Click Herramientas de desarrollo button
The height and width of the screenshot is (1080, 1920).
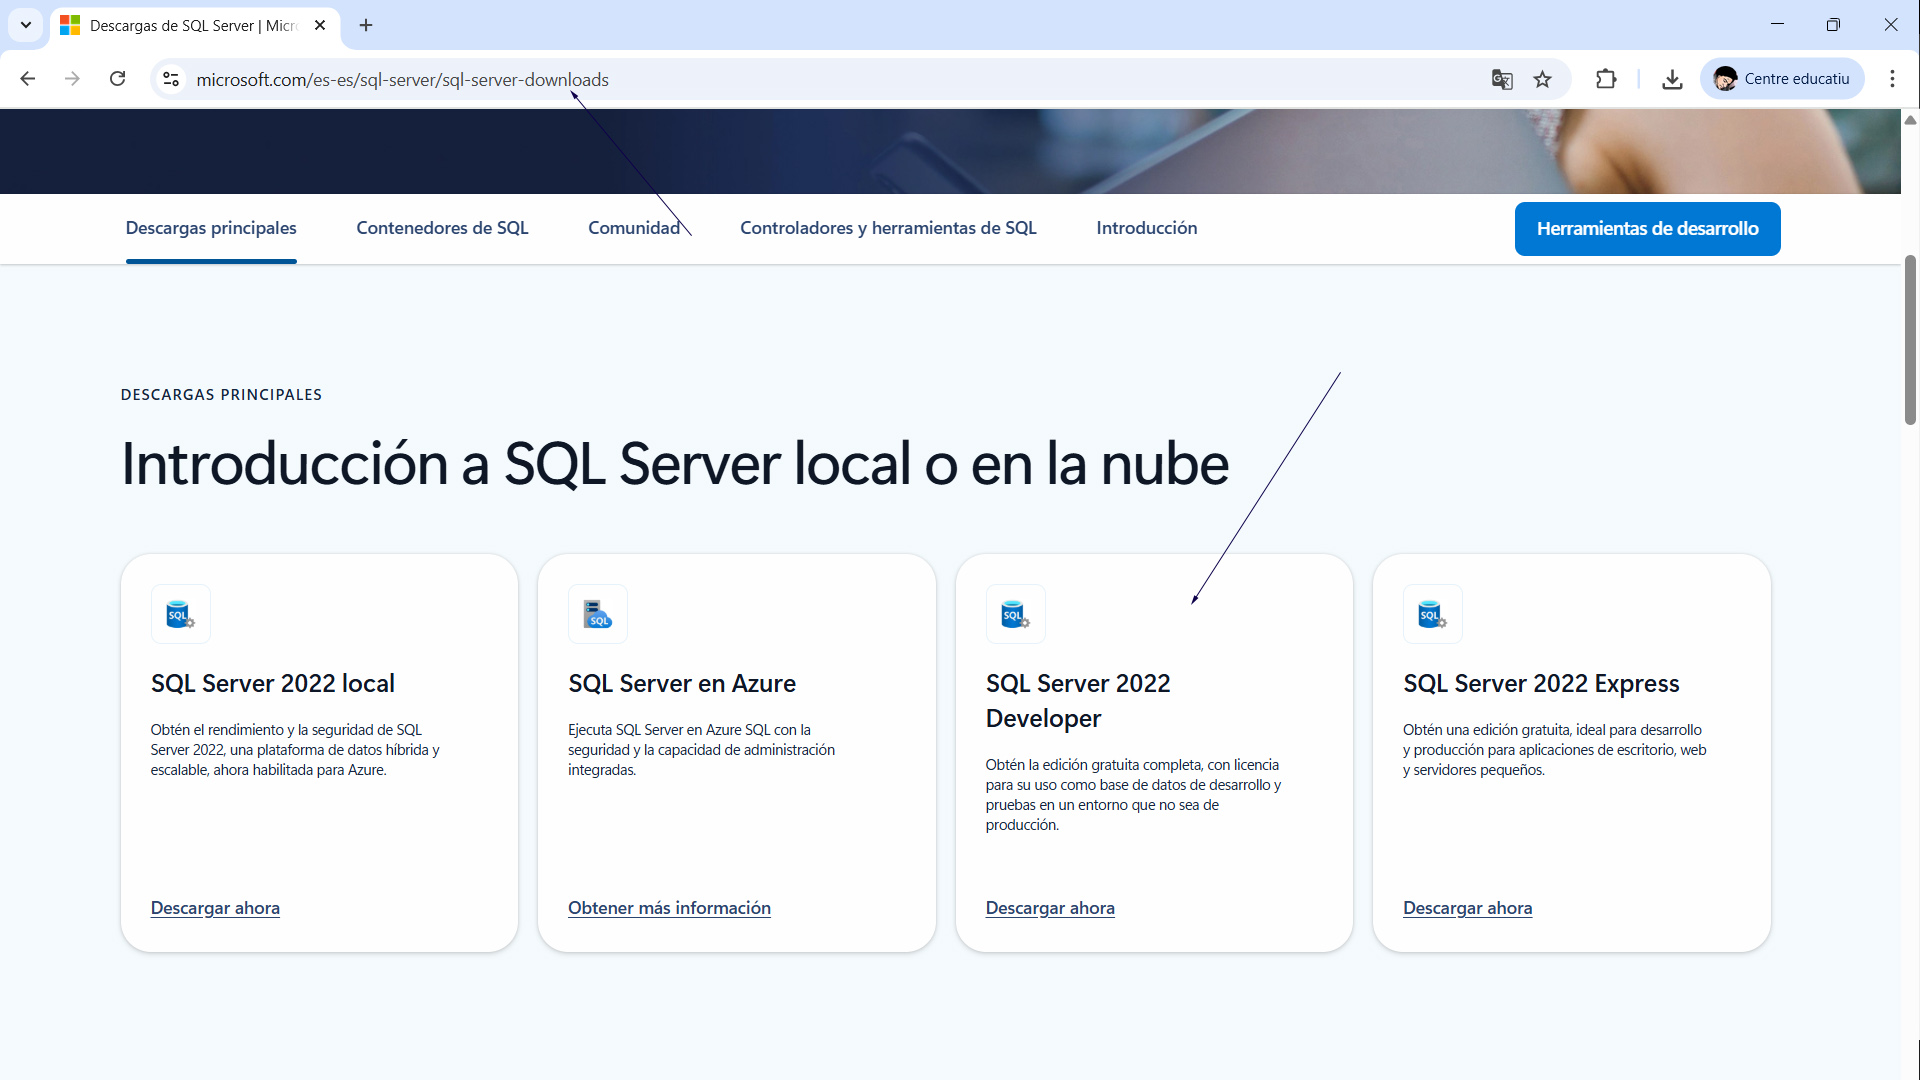(x=1647, y=229)
